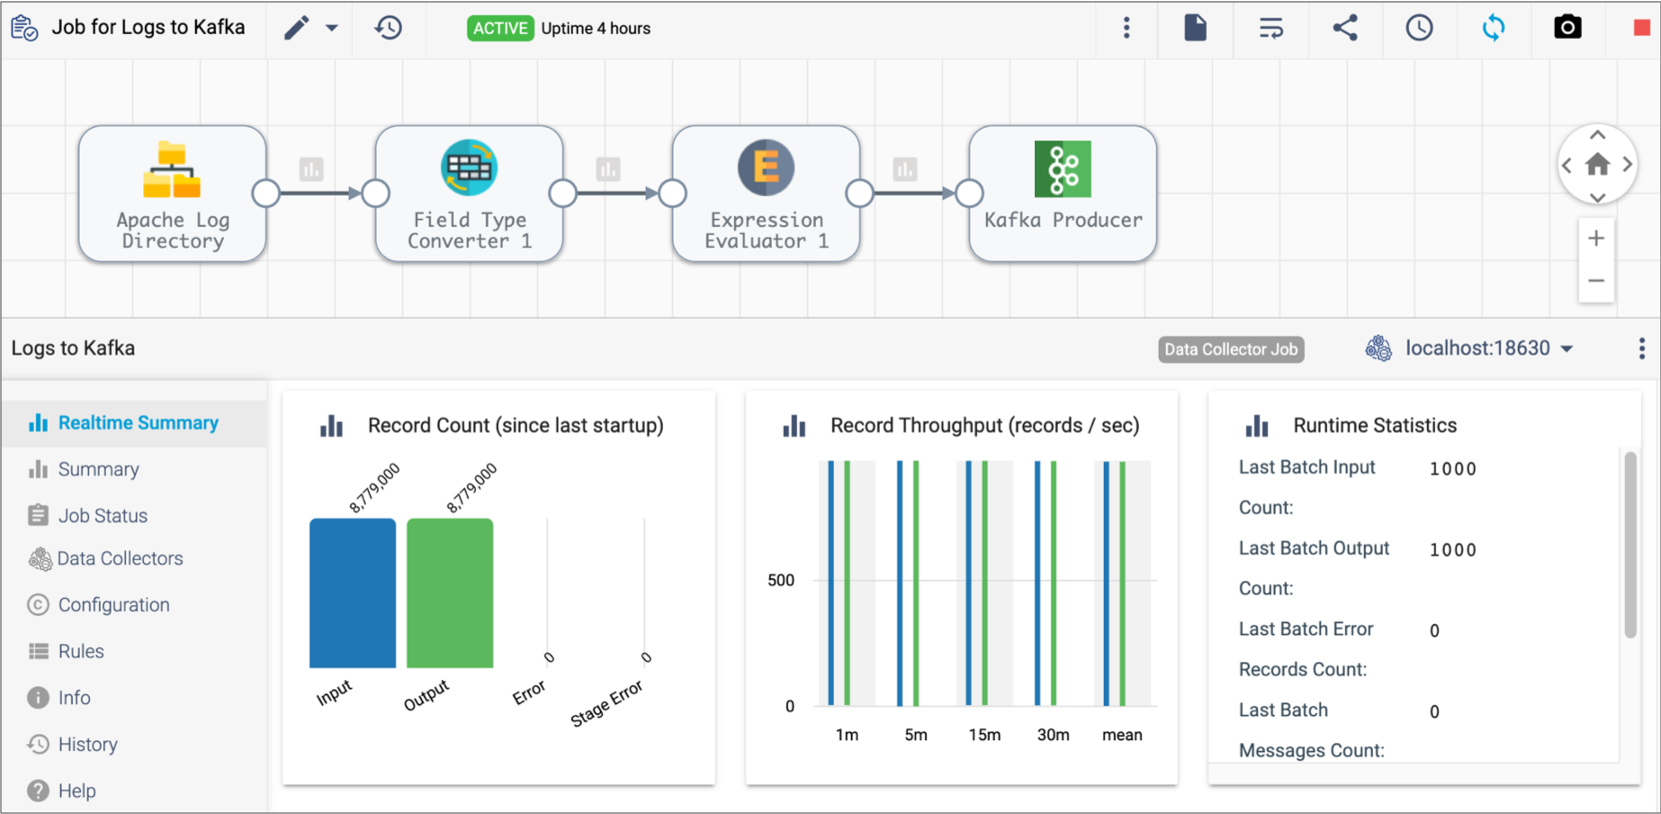Share the job with the share icon

tap(1345, 27)
